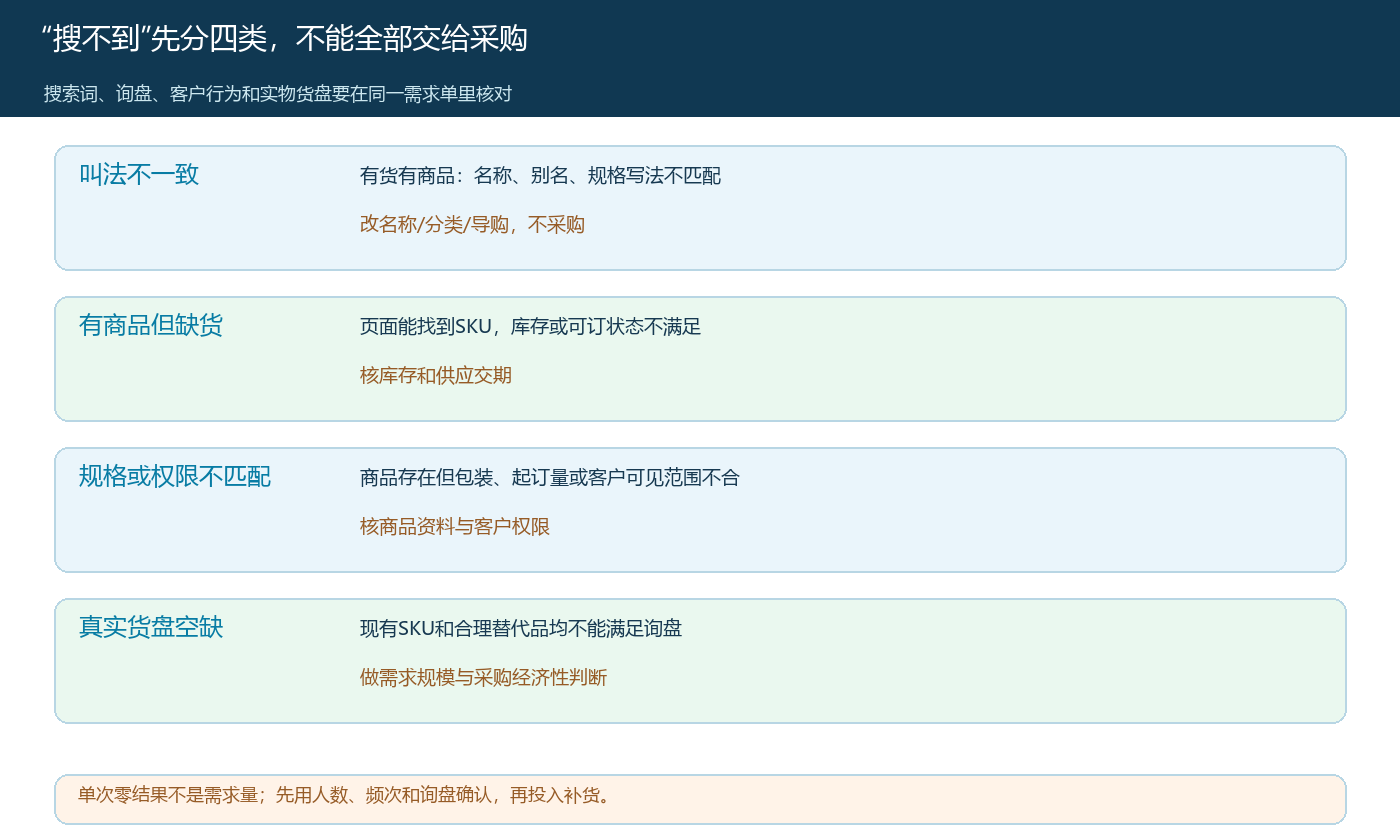Screen dimensions: 1400x840
Task: Click the heading 叫法不一致
Action: click(139, 174)
